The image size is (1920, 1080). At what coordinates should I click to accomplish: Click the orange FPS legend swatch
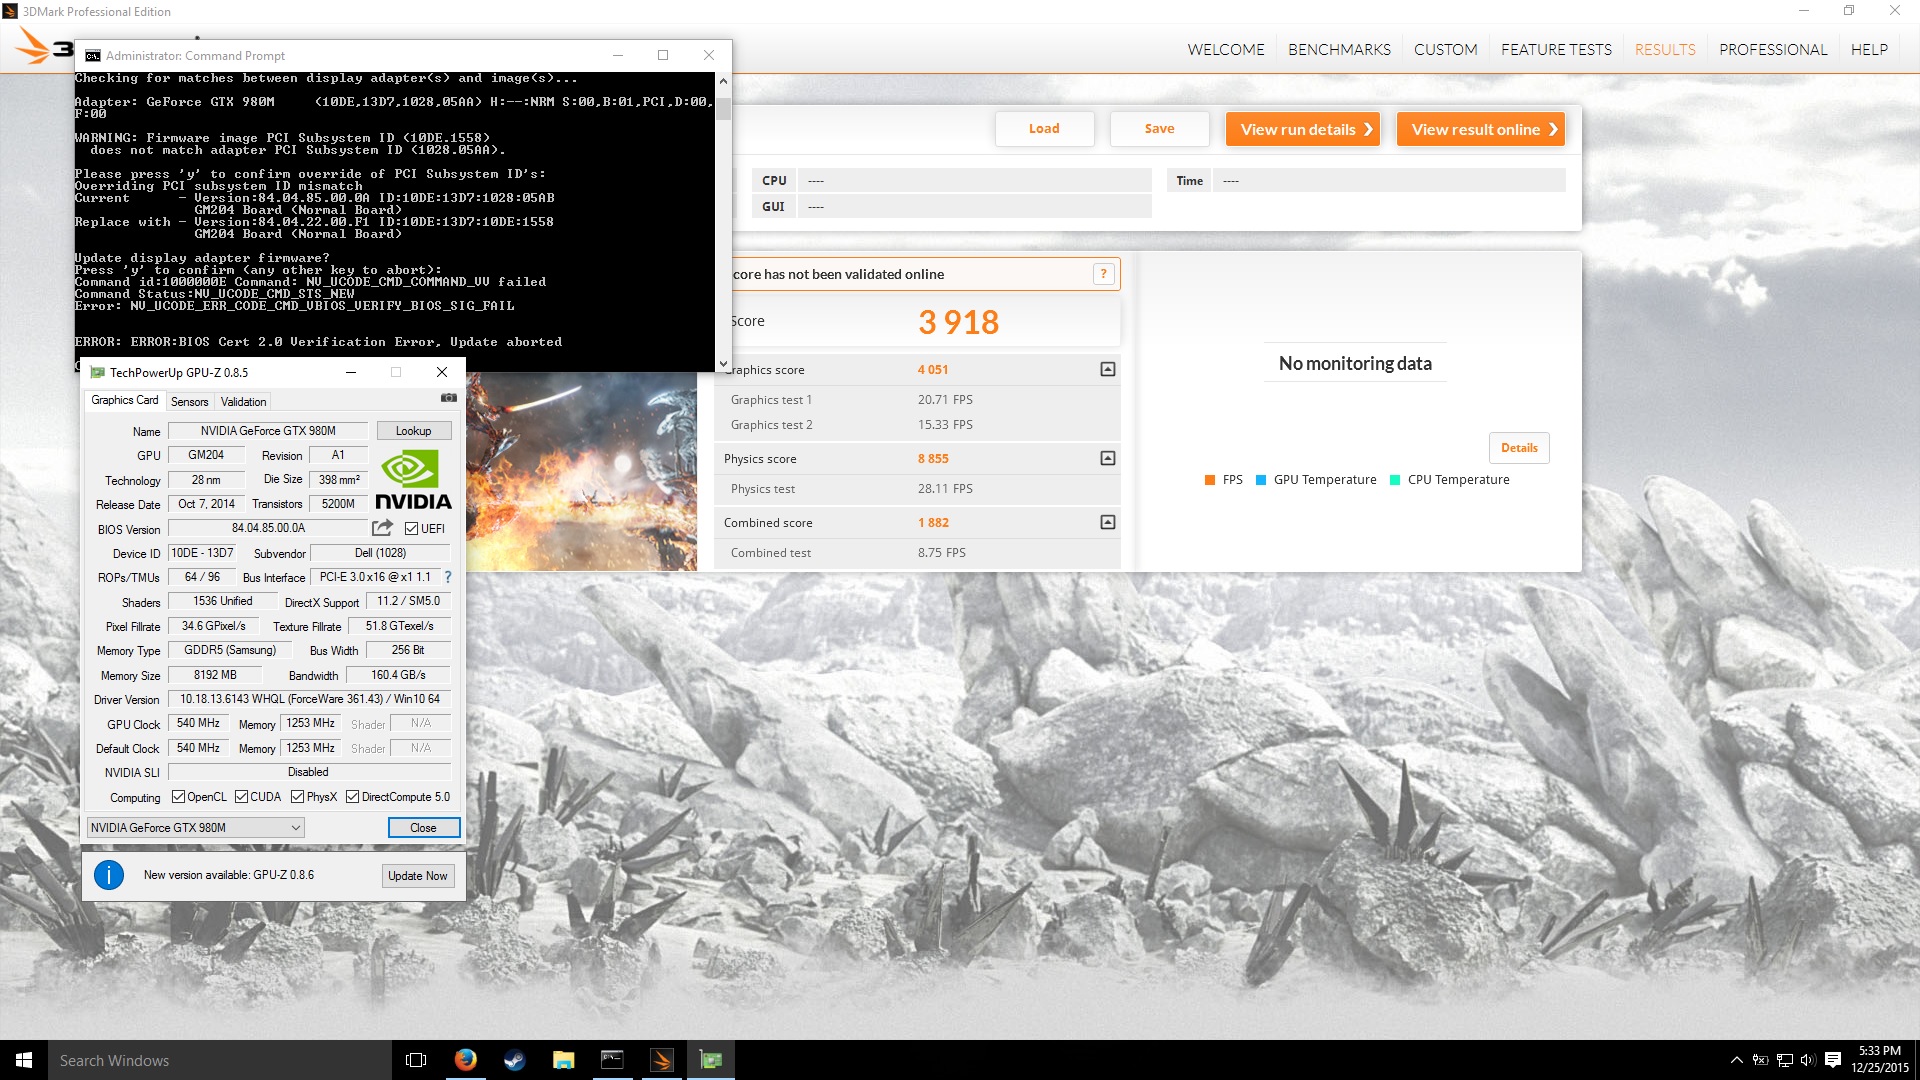(1210, 480)
